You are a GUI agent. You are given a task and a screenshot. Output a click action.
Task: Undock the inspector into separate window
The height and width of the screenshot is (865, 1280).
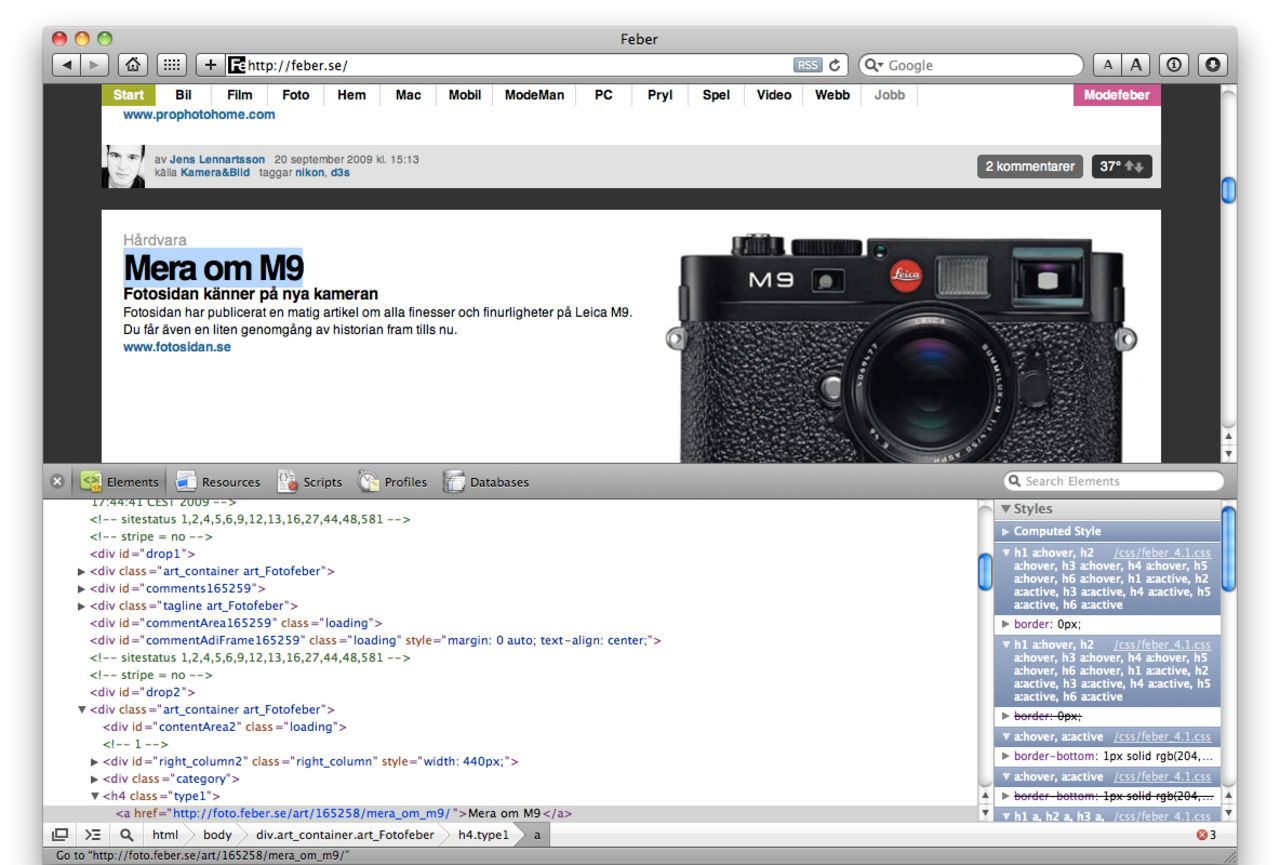tap(60, 835)
